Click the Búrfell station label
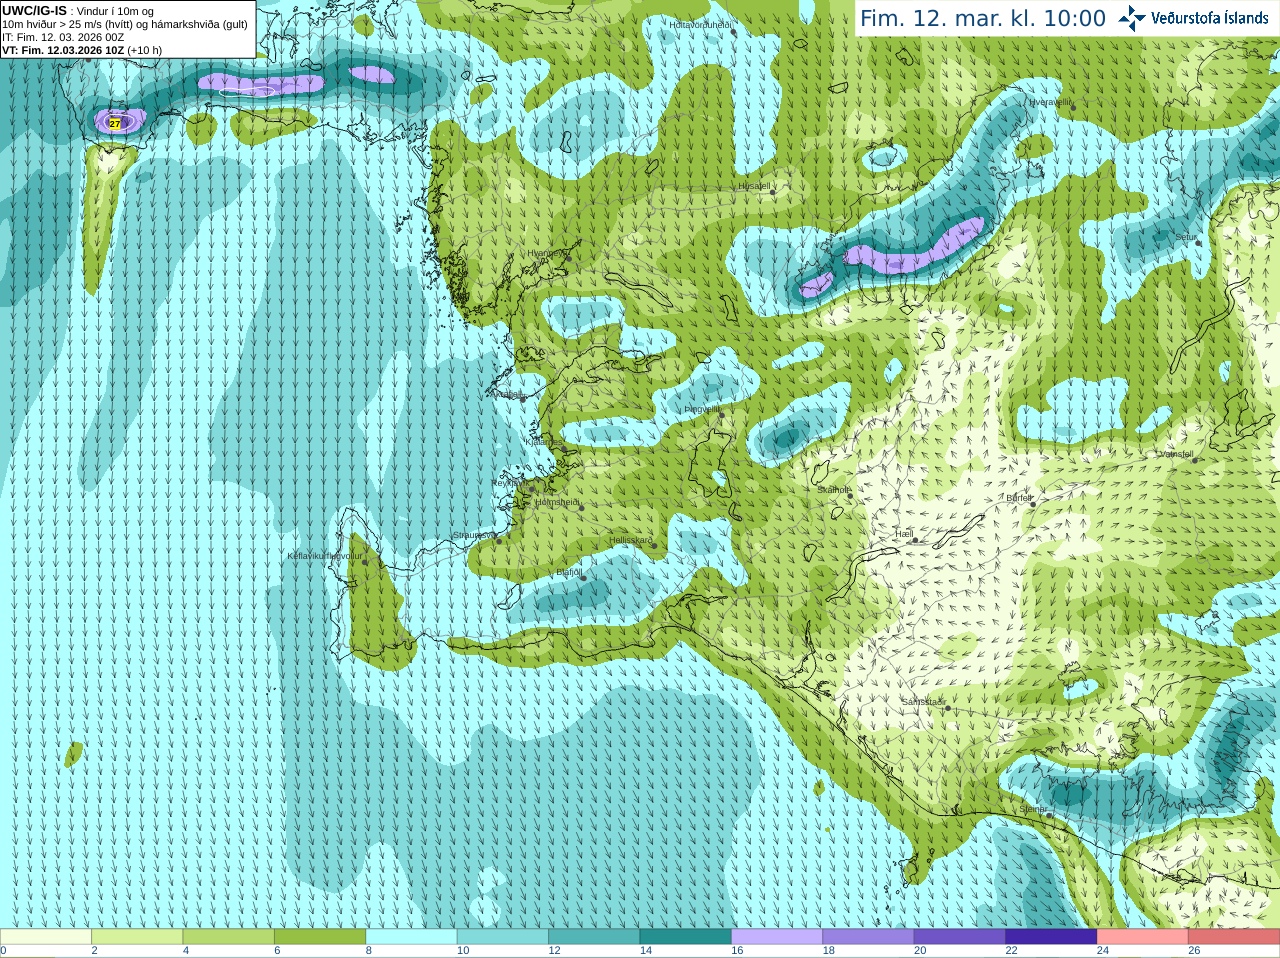Screen dimensions: 1280x958 [1019, 497]
